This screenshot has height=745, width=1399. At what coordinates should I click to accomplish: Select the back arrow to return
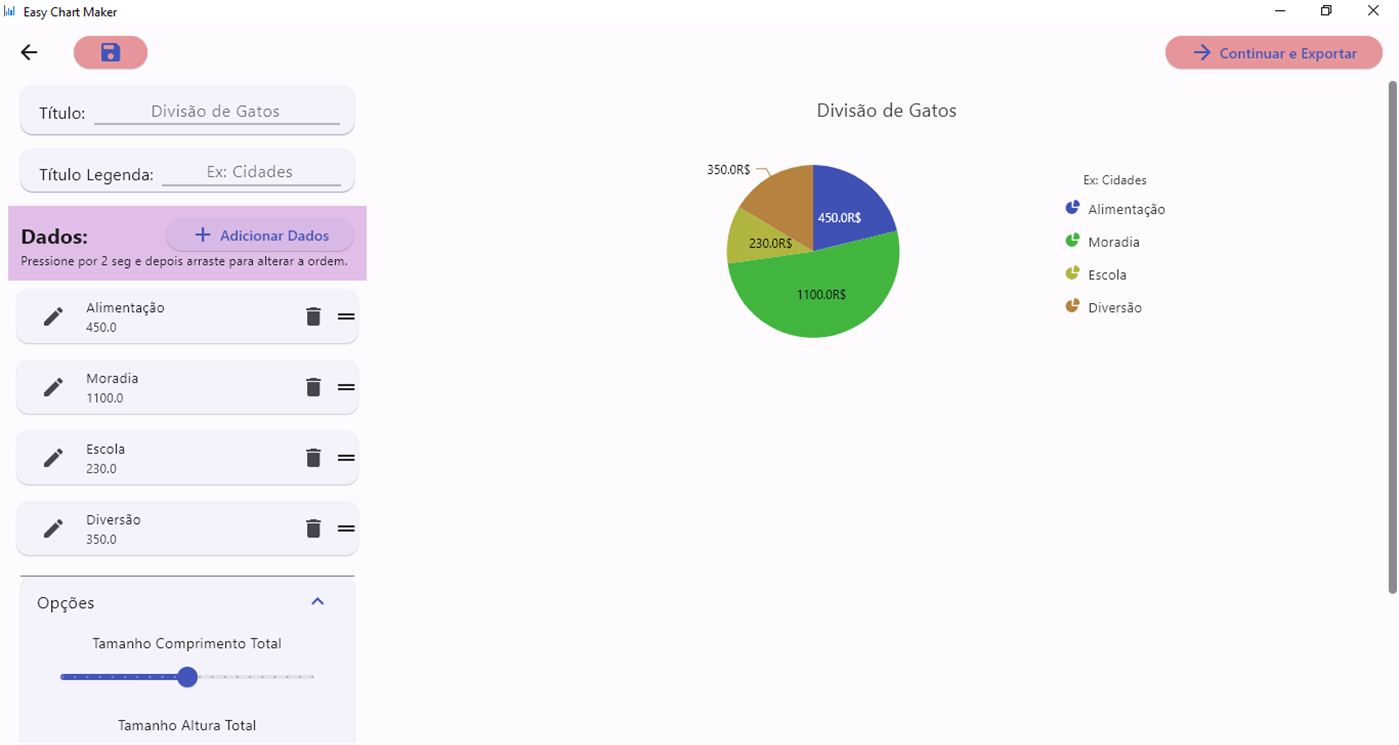click(x=28, y=52)
